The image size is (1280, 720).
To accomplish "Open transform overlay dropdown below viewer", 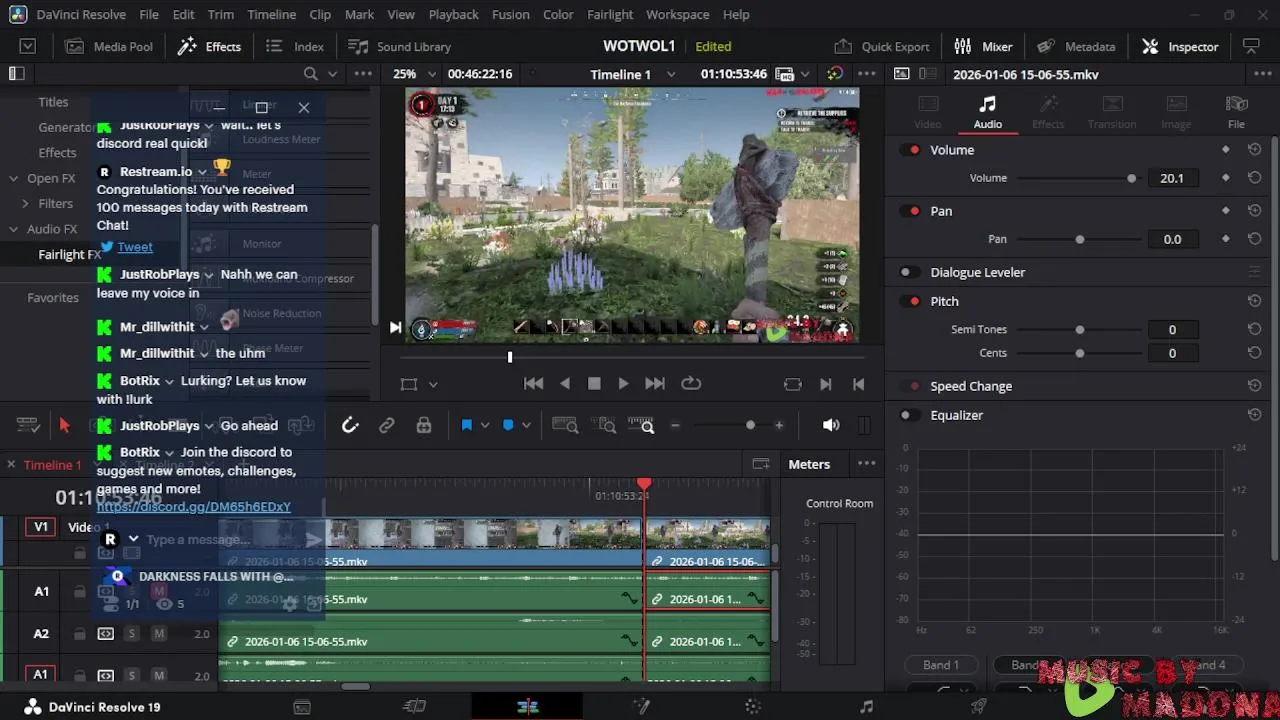I will click(433, 384).
